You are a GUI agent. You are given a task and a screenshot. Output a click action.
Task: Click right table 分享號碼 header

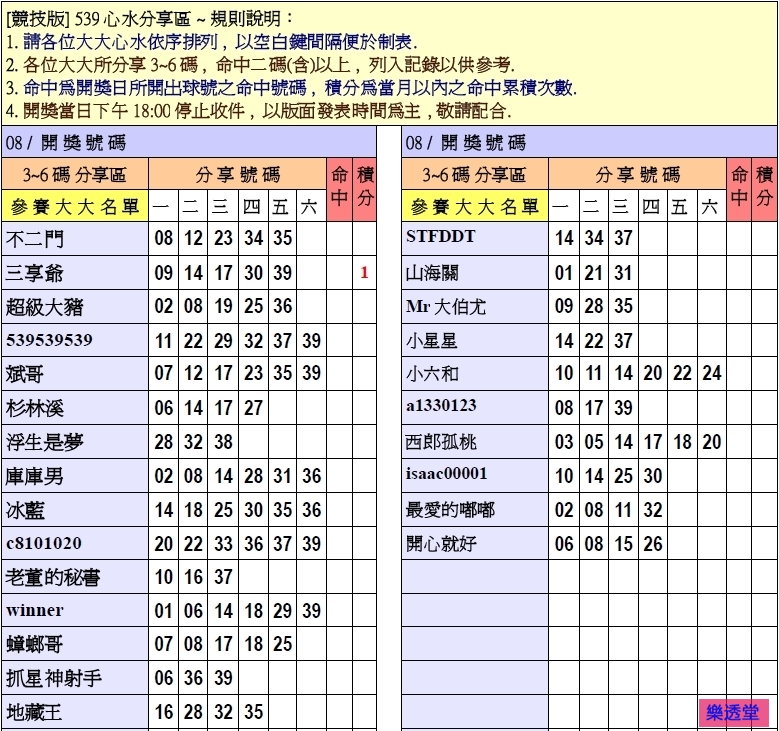tap(637, 174)
